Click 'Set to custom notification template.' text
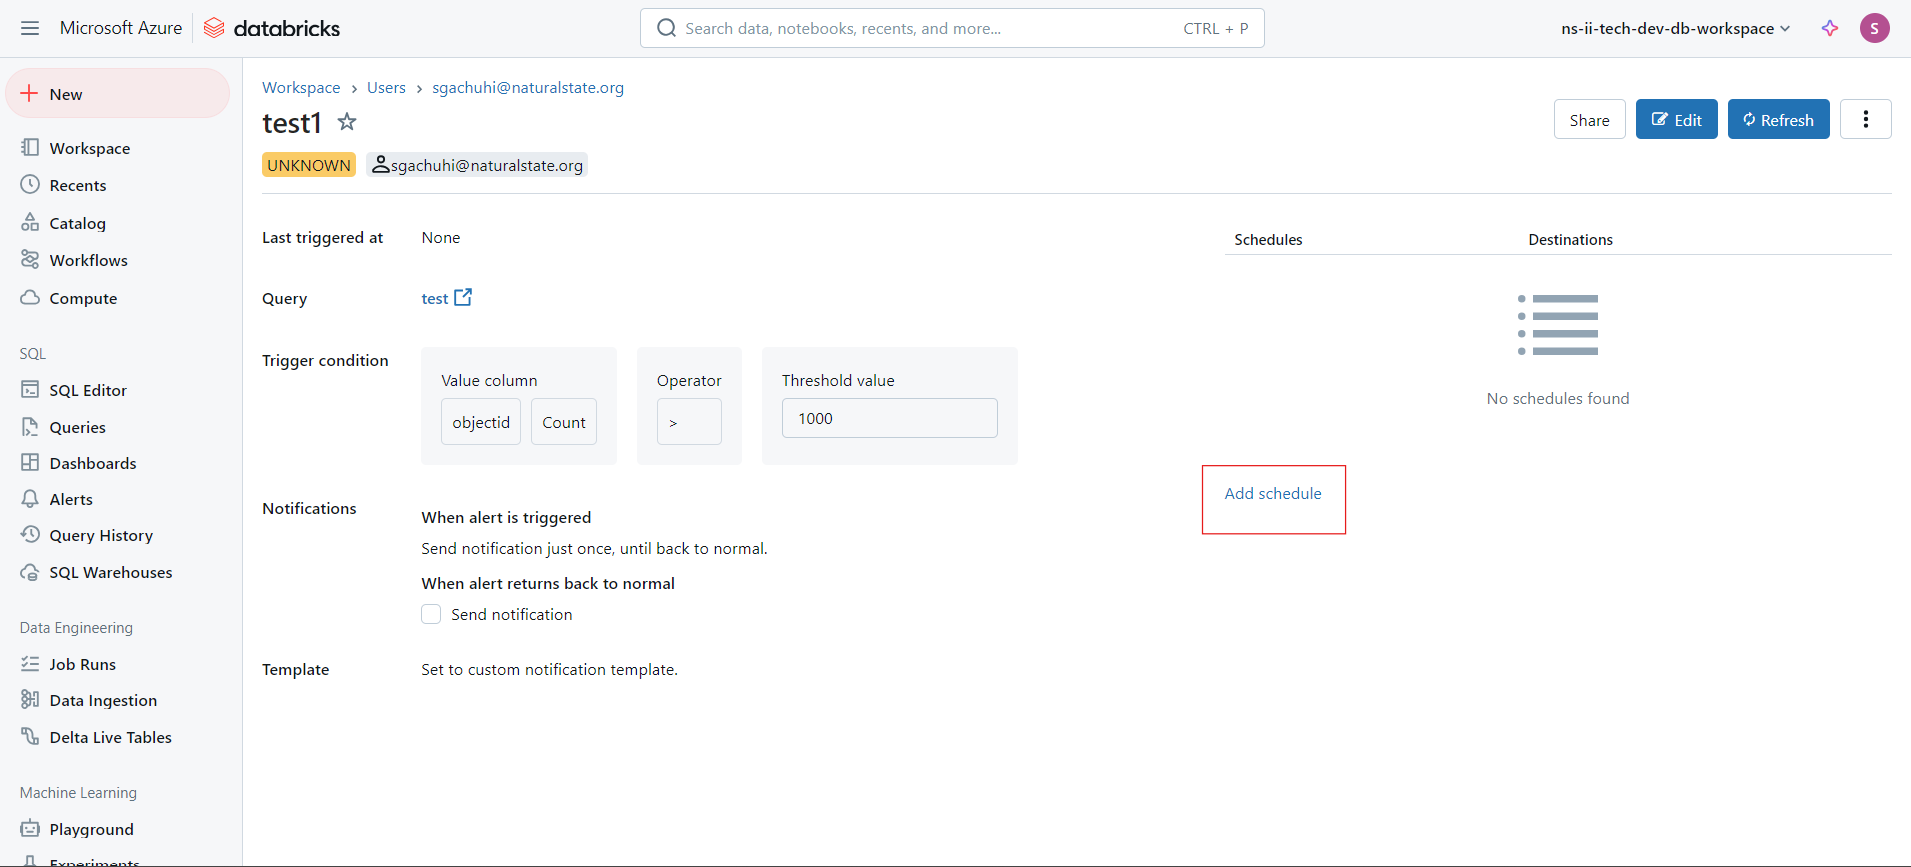Image resolution: width=1911 pixels, height=867 pixels. [x=549, y=669]
